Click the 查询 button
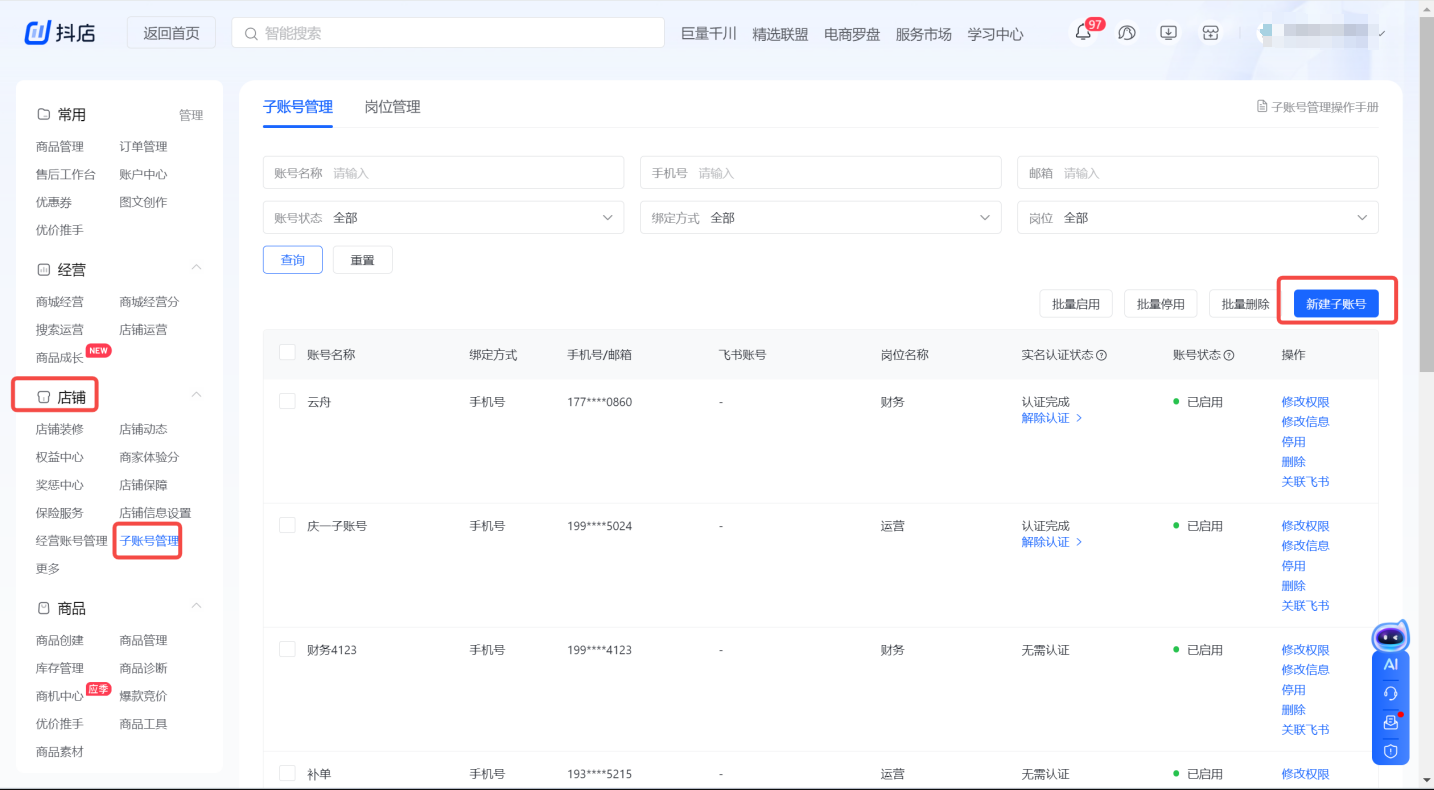Screen dimensions: 1434x790 point(293,260)
